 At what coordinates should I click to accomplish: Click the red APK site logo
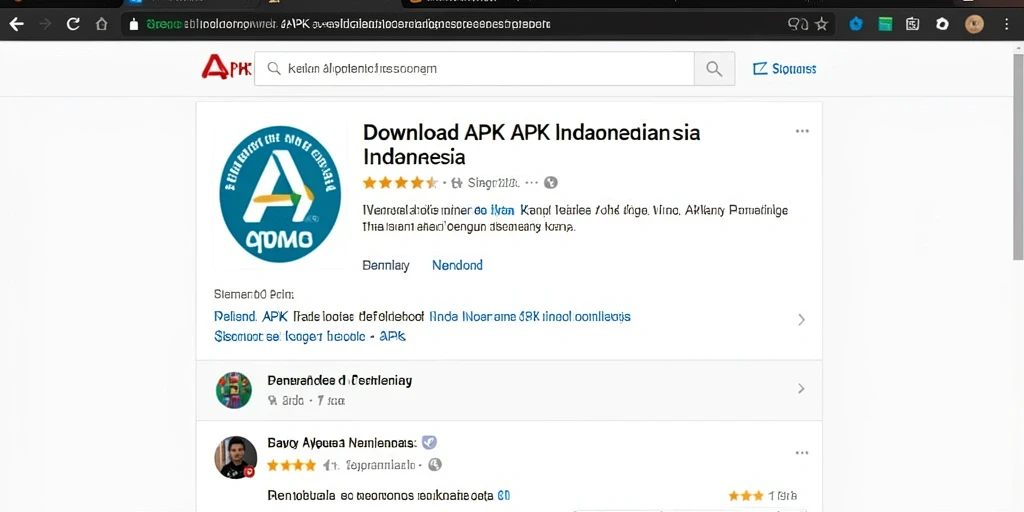[x=226, y=68]
